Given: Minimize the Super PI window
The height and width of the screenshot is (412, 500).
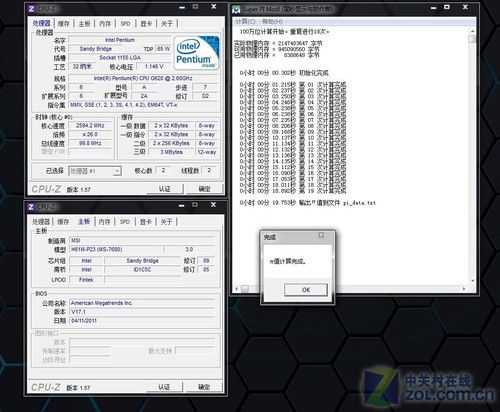Looking at the screenshot, I should pos(433,8).
